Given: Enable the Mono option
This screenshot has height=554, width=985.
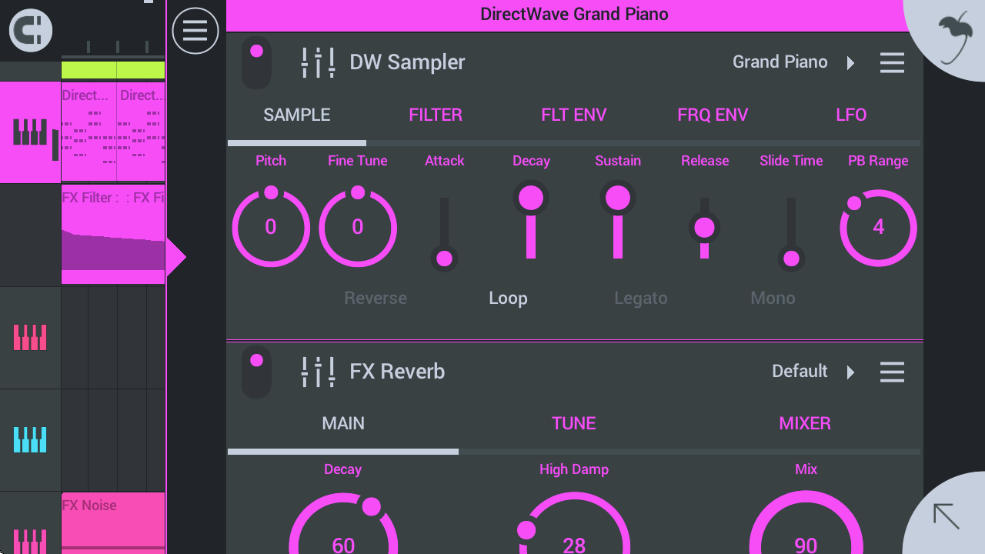Looking at the screenshot, I should point(773,298).
